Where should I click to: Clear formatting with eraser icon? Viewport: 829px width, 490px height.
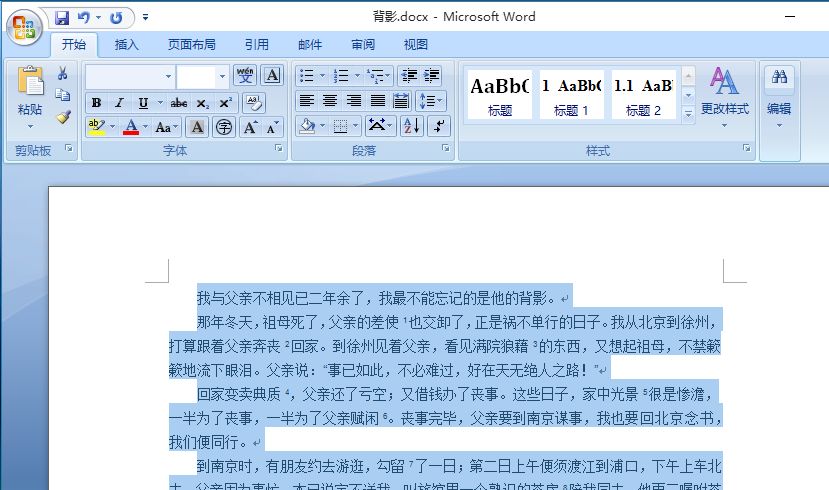254,103
